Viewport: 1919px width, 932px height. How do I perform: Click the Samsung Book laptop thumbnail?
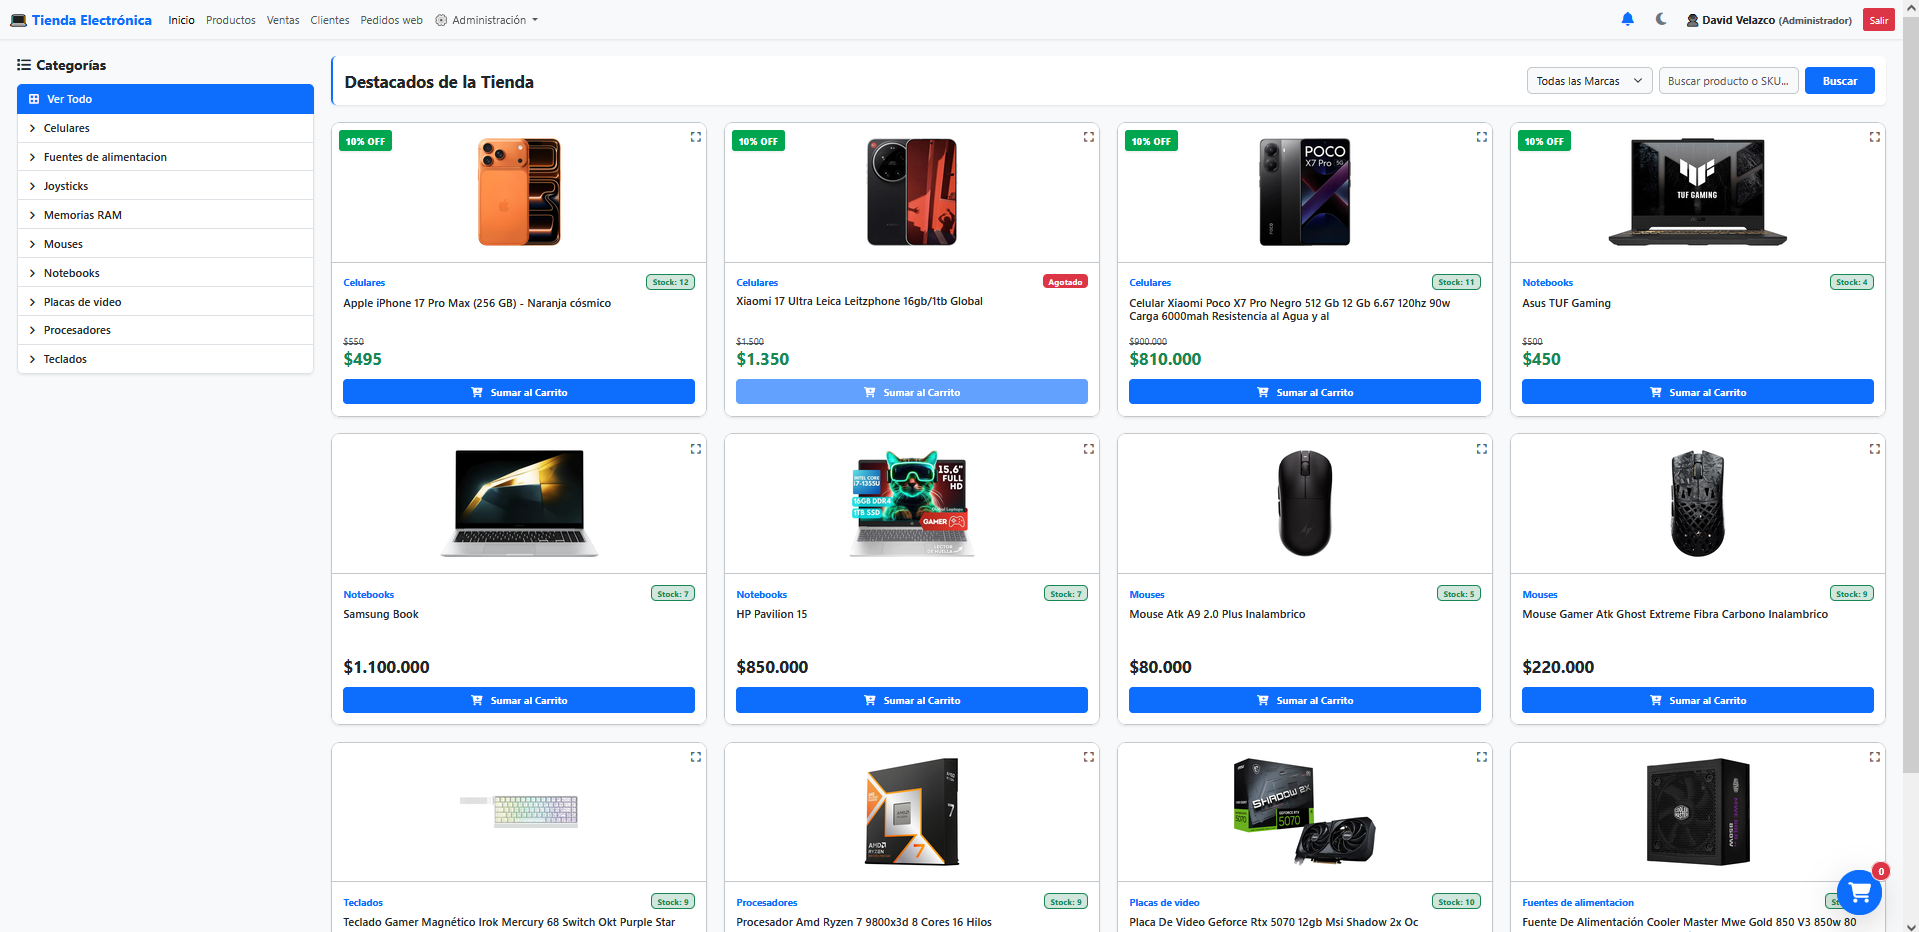tap(519, 503)
